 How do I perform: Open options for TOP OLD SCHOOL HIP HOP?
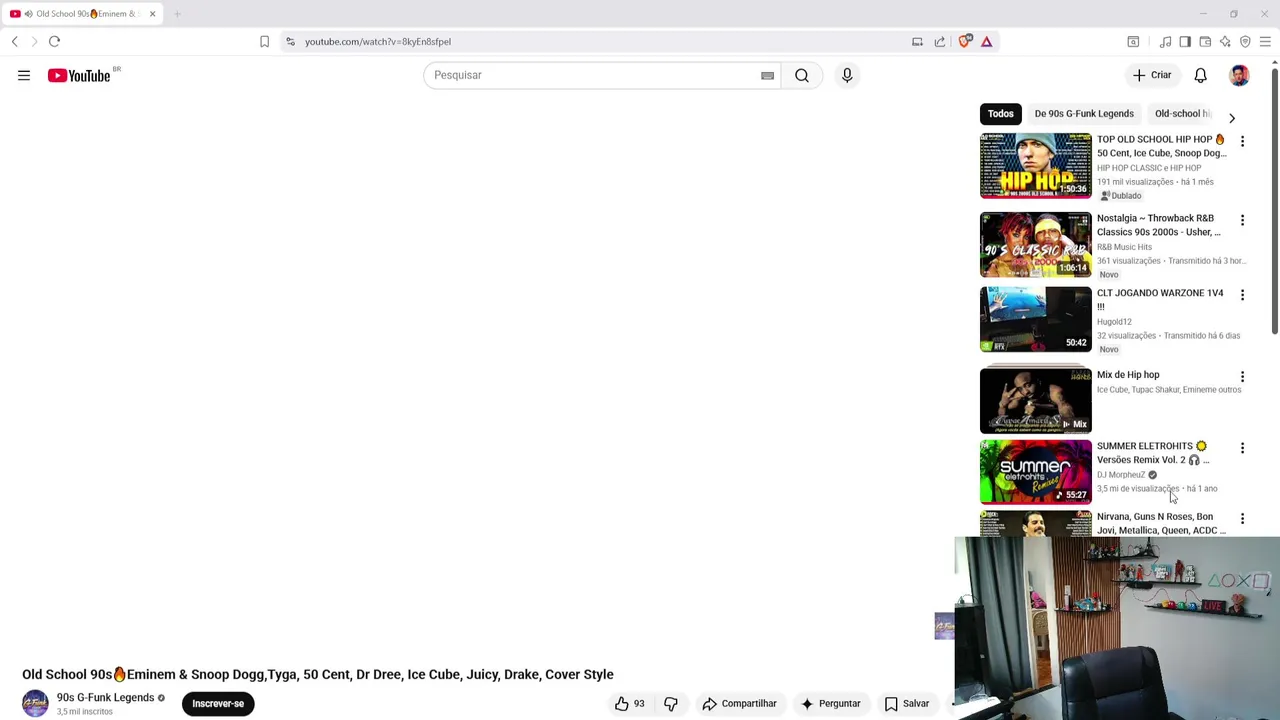point(1242,142)
